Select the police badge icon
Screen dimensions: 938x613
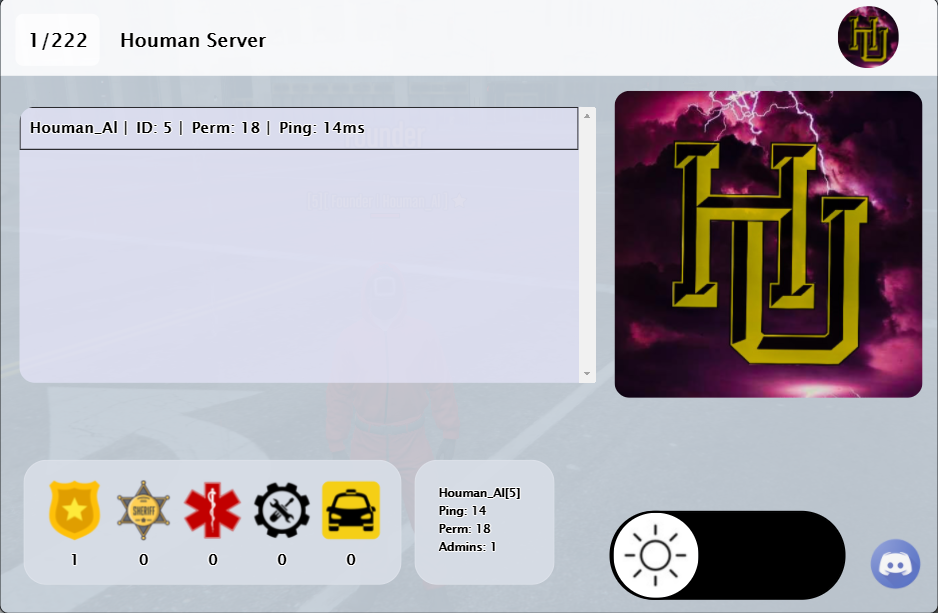coord(73,510)
